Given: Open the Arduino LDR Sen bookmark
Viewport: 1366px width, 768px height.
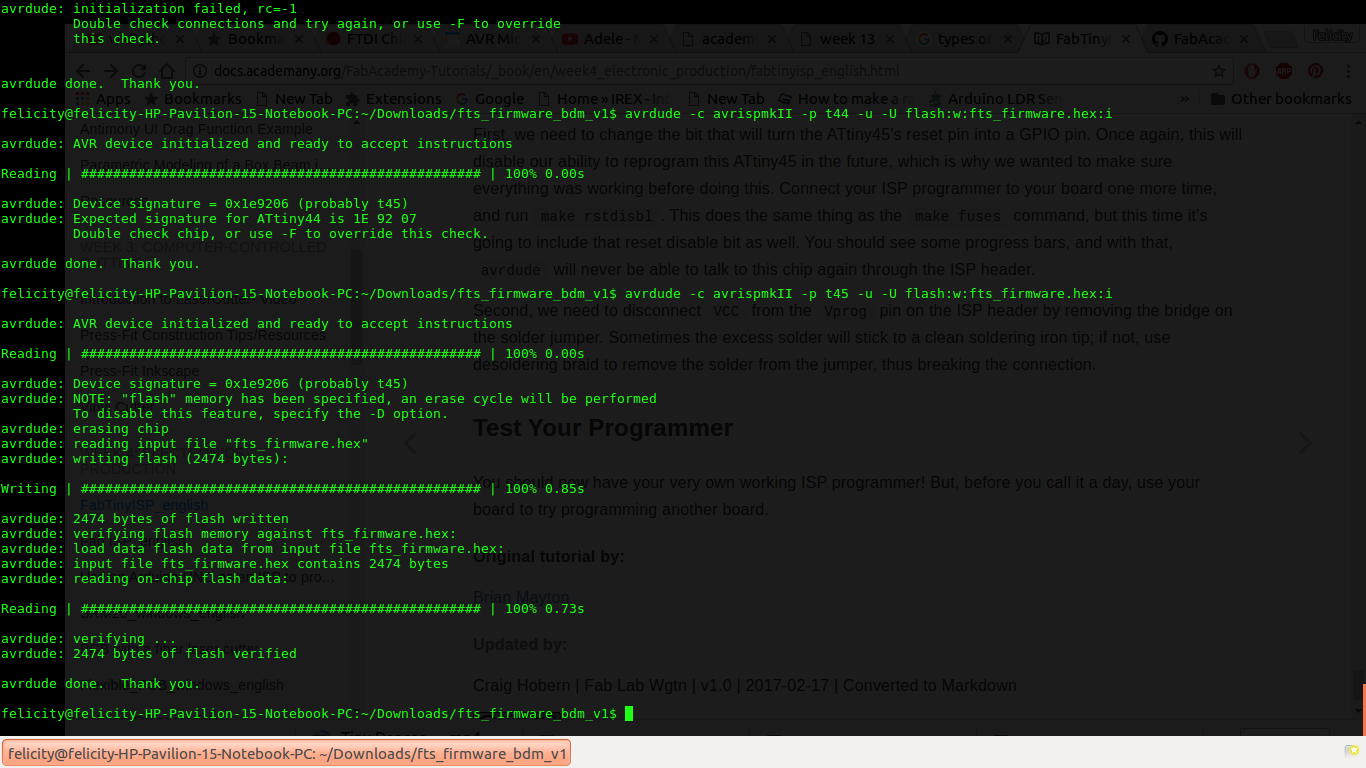Looking at the screenshot, I should click(996, 99).
